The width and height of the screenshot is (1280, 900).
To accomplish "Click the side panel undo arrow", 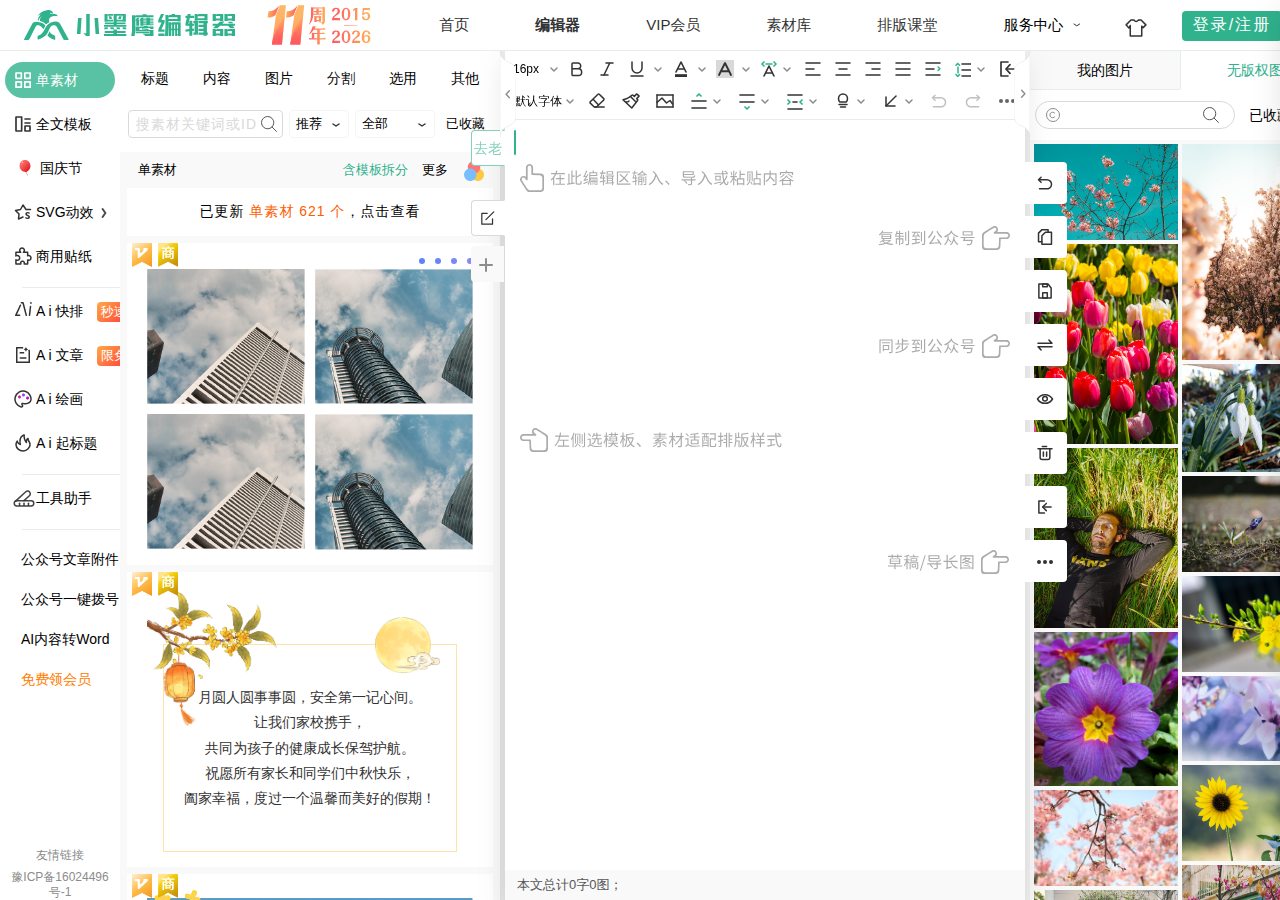I will point(1045,183).
